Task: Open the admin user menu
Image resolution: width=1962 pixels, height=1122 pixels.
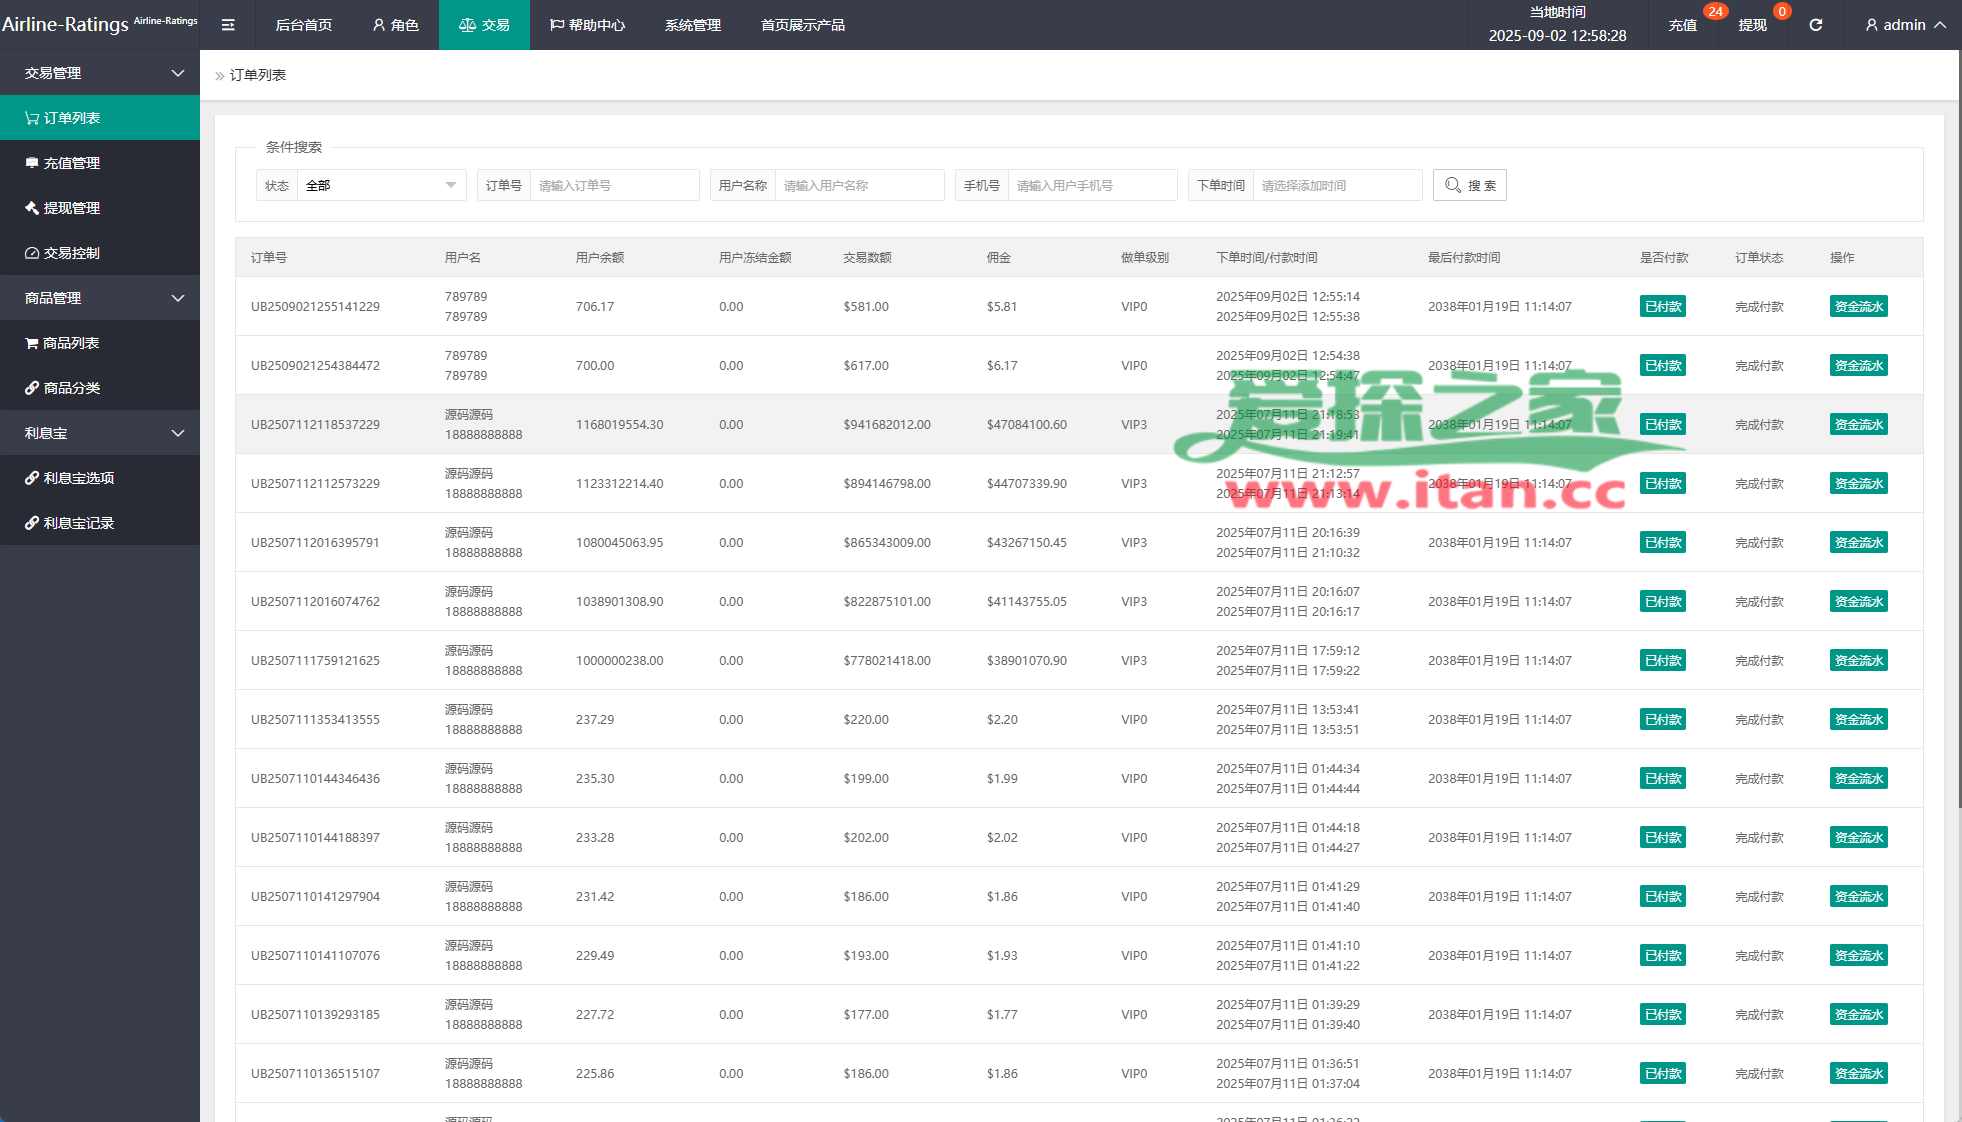Action: pos(1905,25)
